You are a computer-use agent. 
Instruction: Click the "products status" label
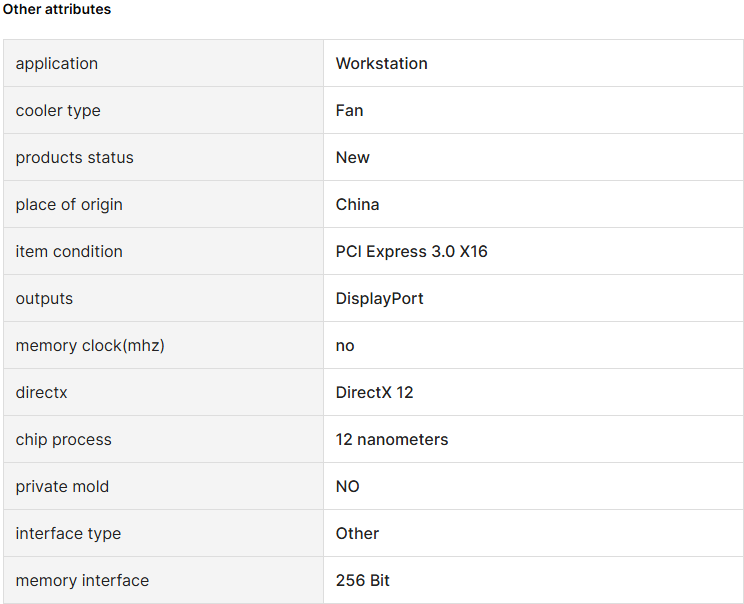coord(74,157)
